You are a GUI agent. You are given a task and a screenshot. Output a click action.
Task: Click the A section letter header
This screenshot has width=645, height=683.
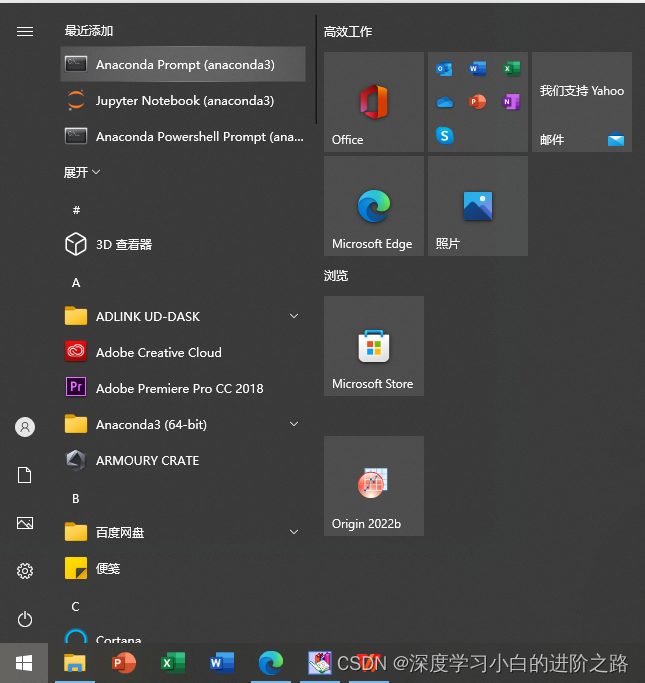[x=76, y=283]
